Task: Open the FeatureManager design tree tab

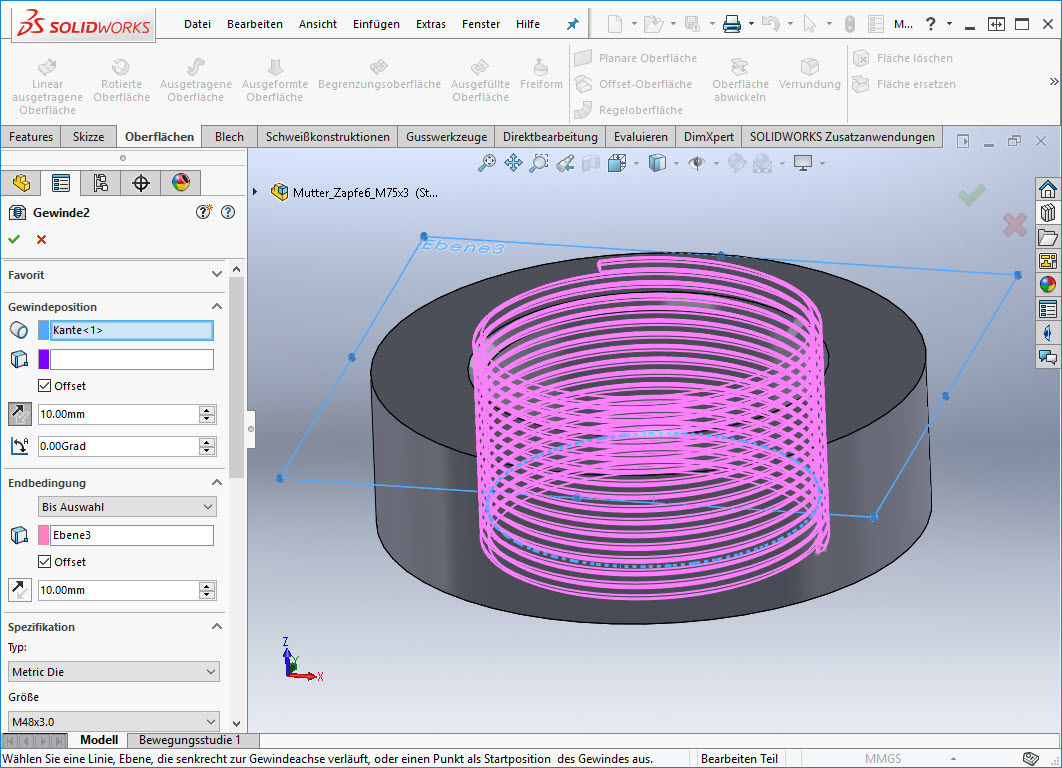Action: pyautogui.click(x=21, y=183)
